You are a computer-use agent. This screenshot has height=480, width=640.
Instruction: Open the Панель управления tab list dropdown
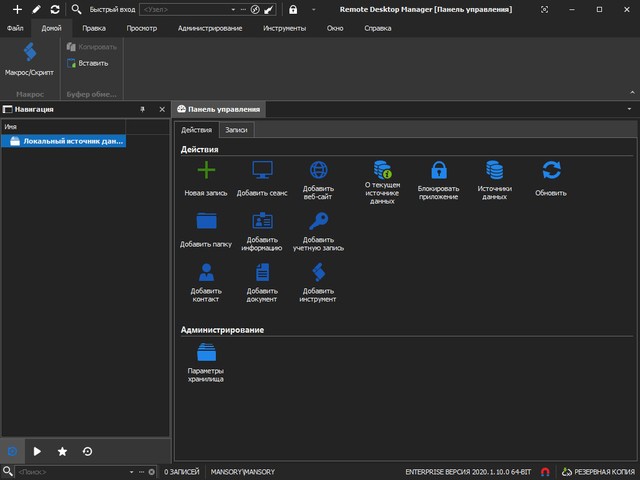point(629,108)
